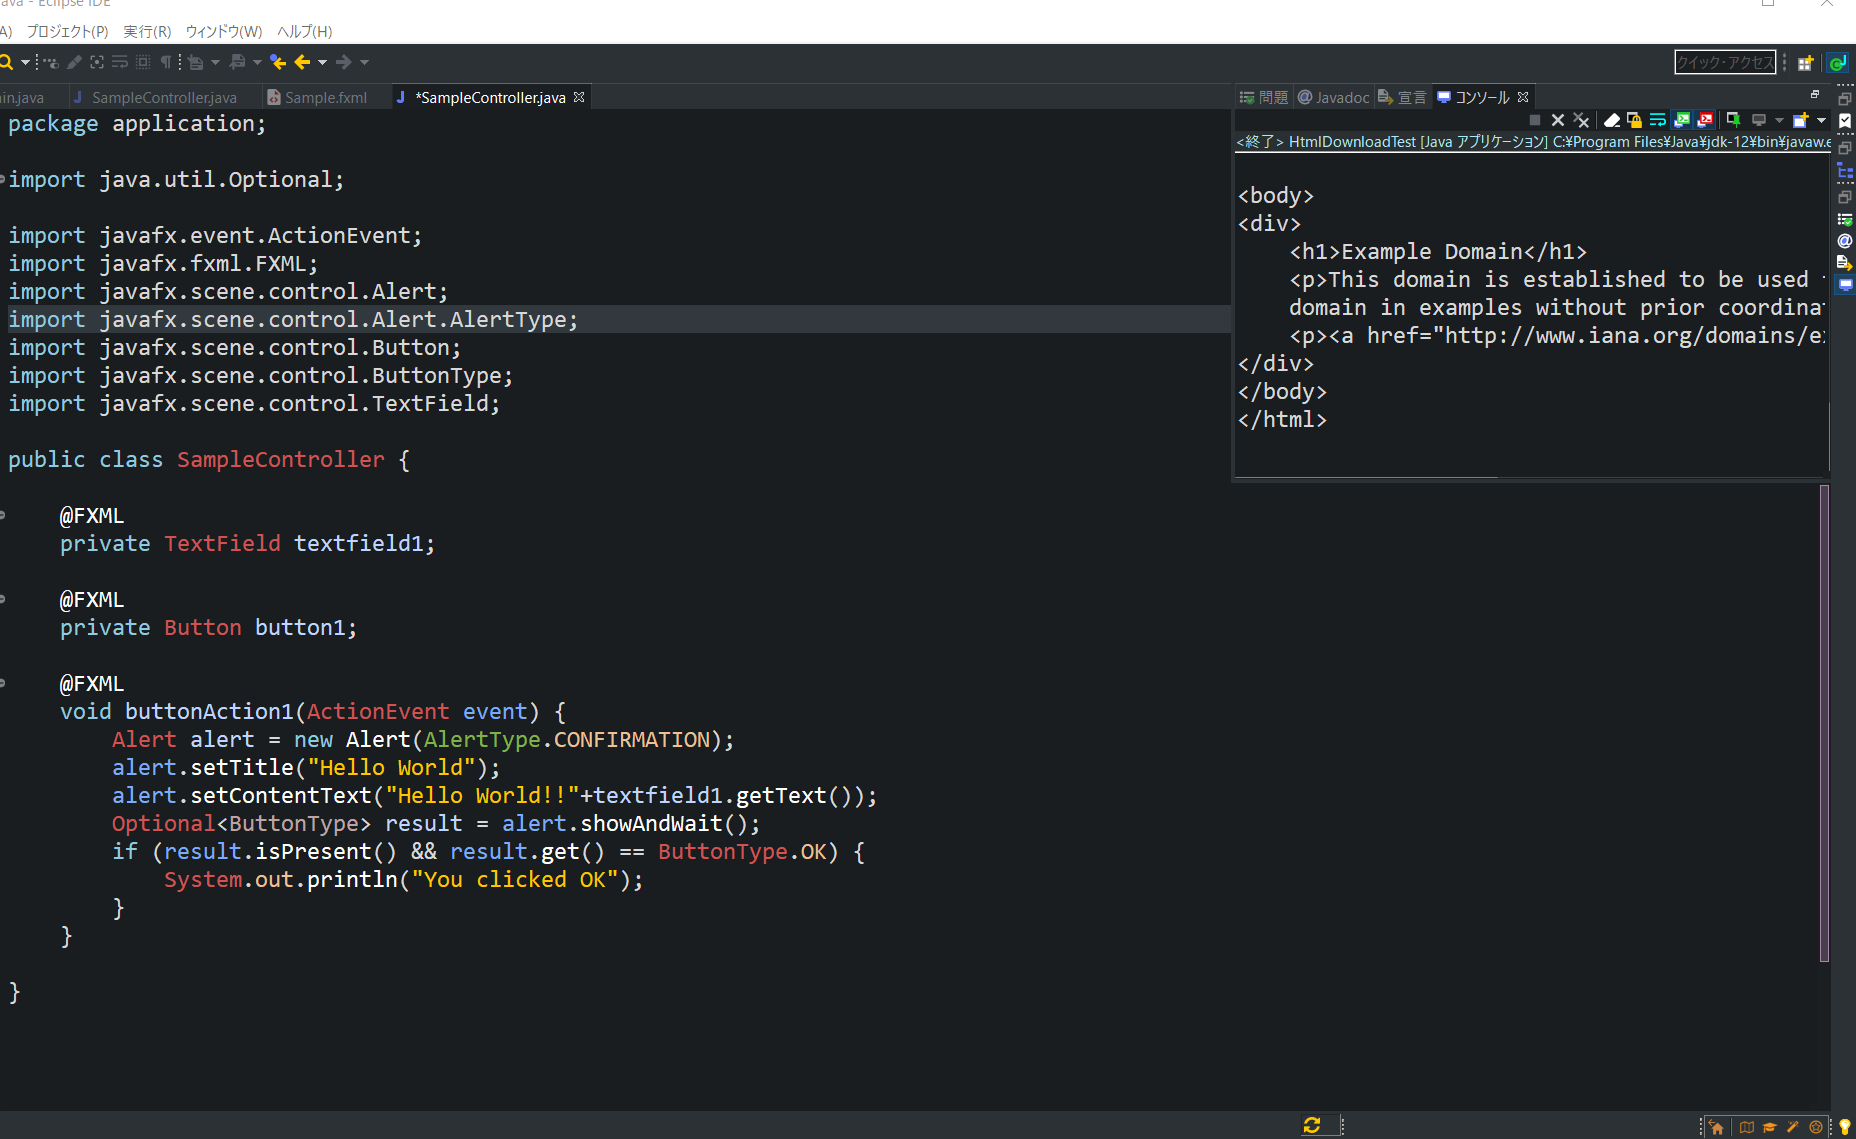Open the Back history dropdown arrow
Screen dimensions: 1856x1139
click(x=322, y=62)
